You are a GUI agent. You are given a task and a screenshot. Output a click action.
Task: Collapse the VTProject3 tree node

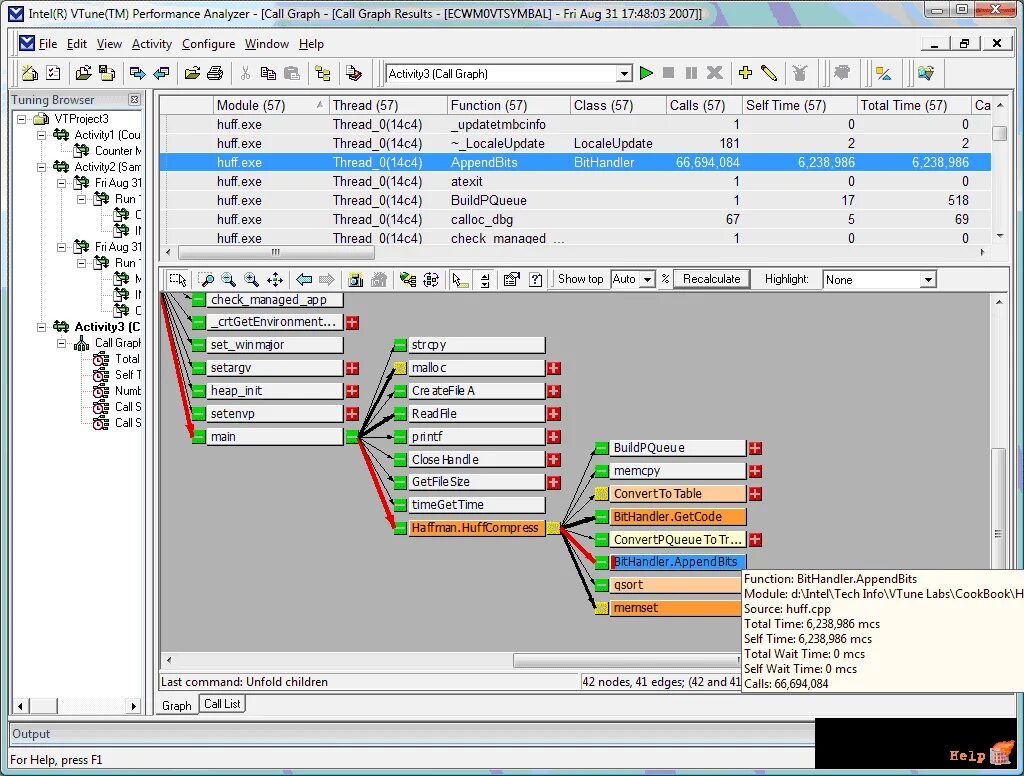(x=22, y=119)
